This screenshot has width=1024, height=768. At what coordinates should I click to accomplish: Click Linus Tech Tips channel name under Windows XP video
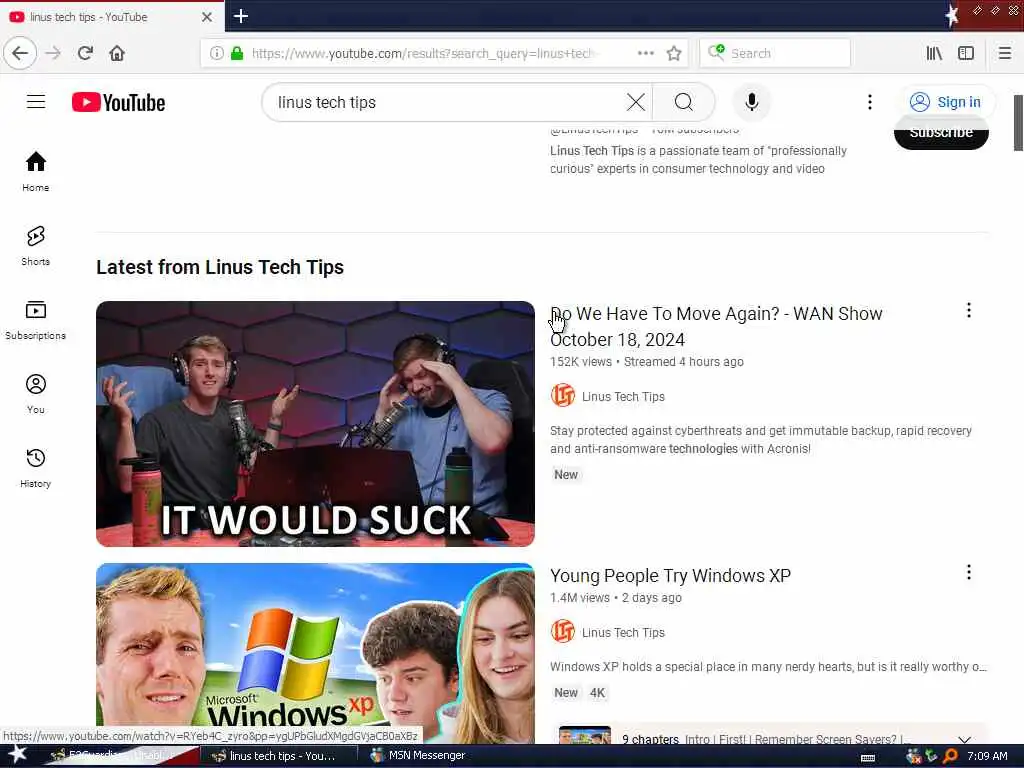[x=623, y=632]
